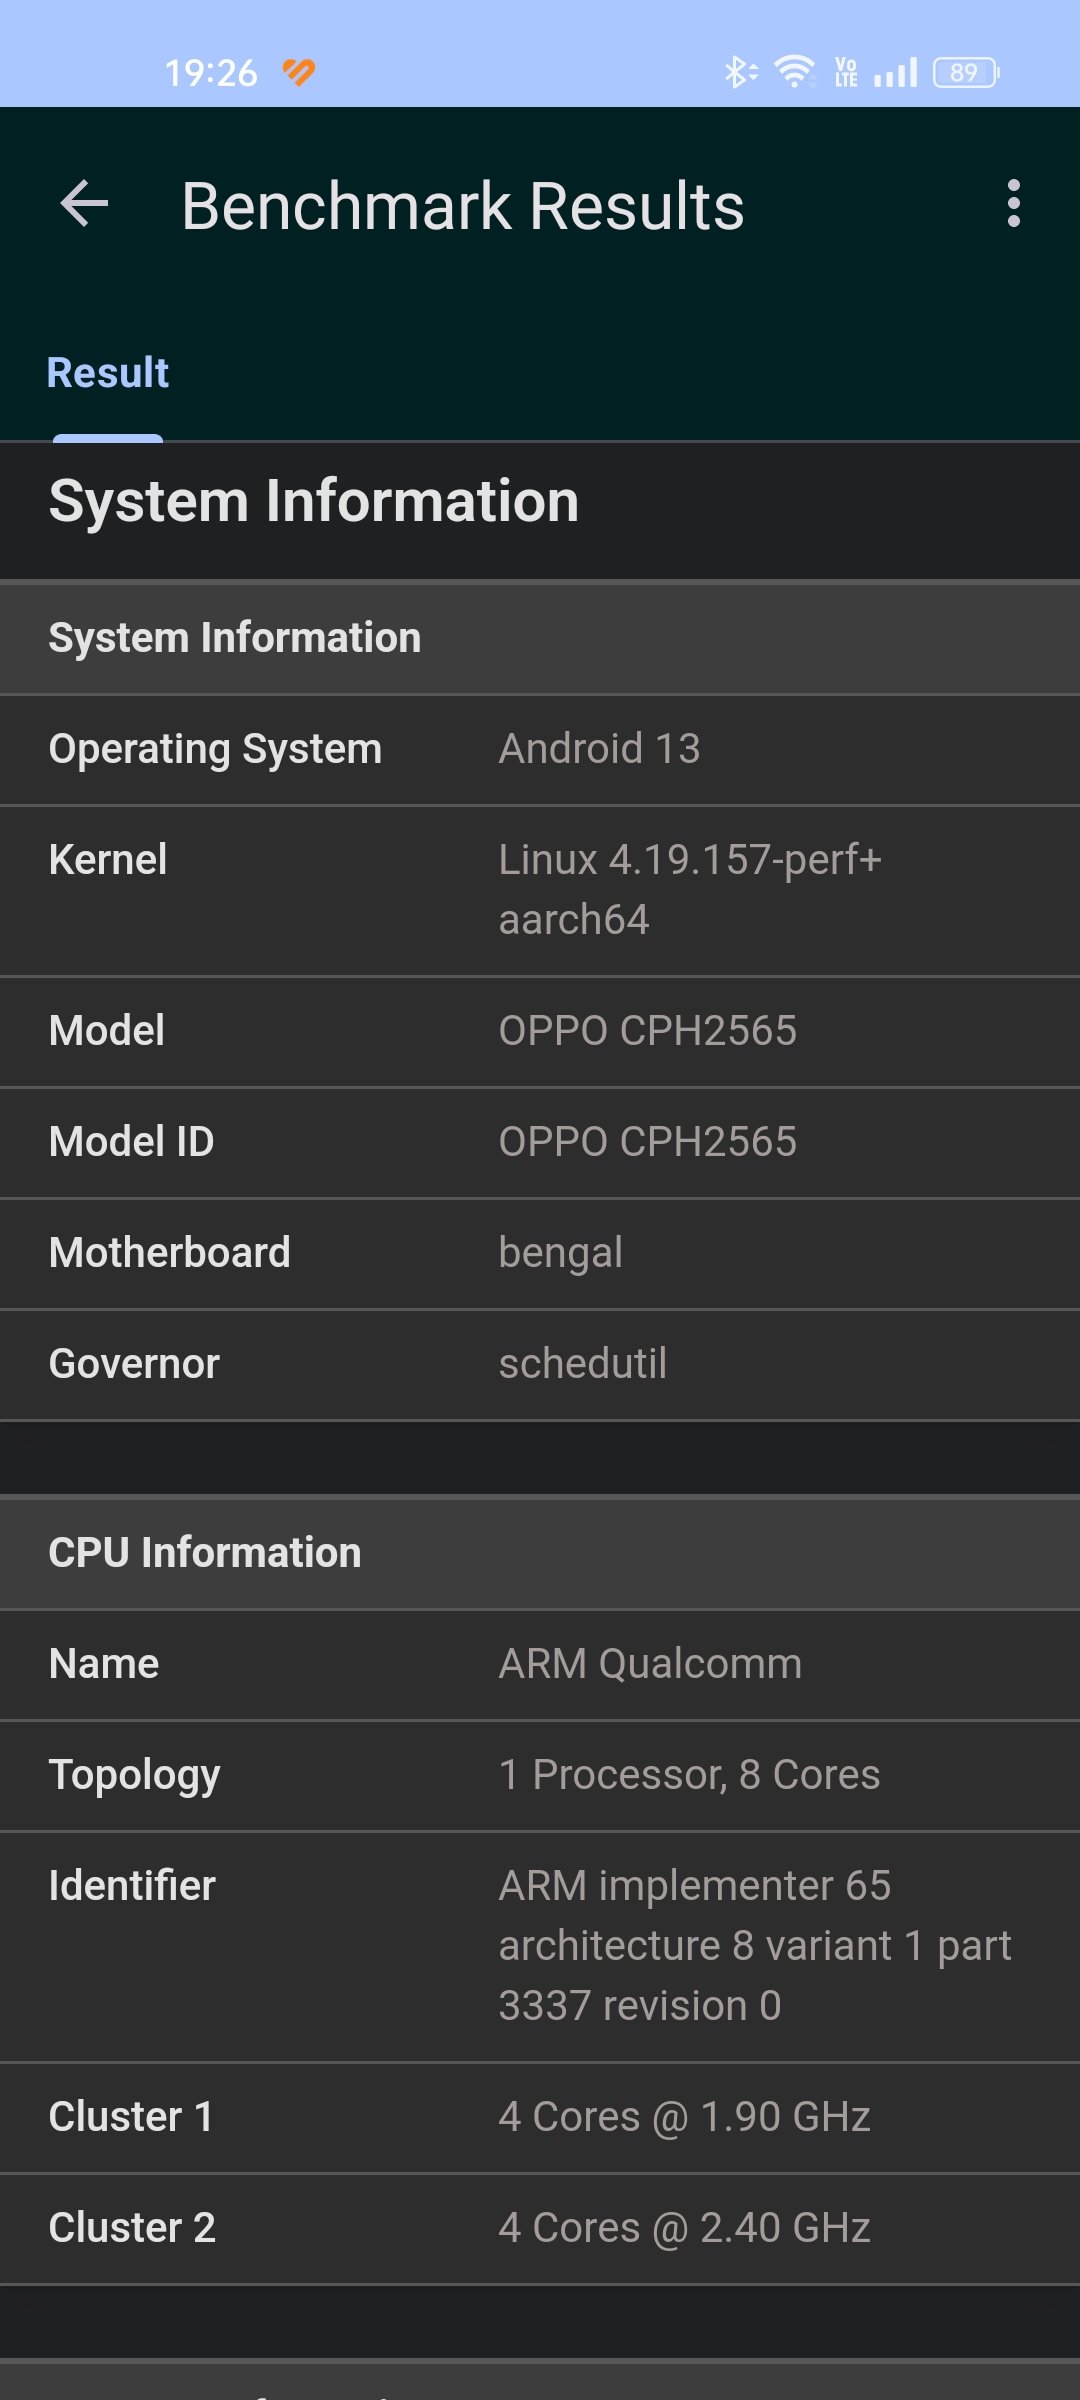The width and height of the screenshot is (1080, 2400).
Task: Tap the Governor label
Action: [x=134, y=1364]
